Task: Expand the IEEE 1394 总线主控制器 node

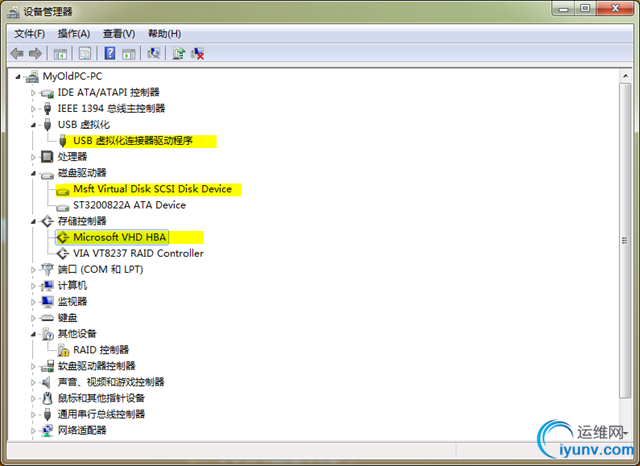Action: click(33, 109)
